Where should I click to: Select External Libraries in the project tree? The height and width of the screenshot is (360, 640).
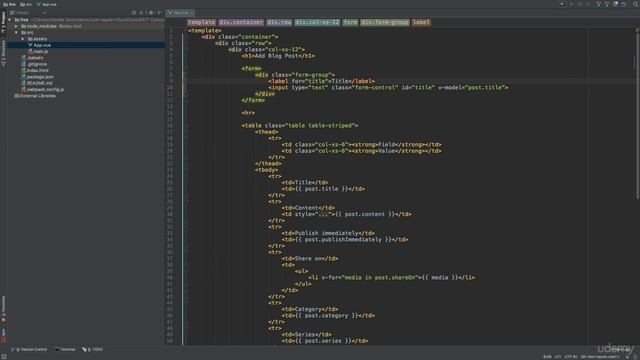tap(38, 96)
